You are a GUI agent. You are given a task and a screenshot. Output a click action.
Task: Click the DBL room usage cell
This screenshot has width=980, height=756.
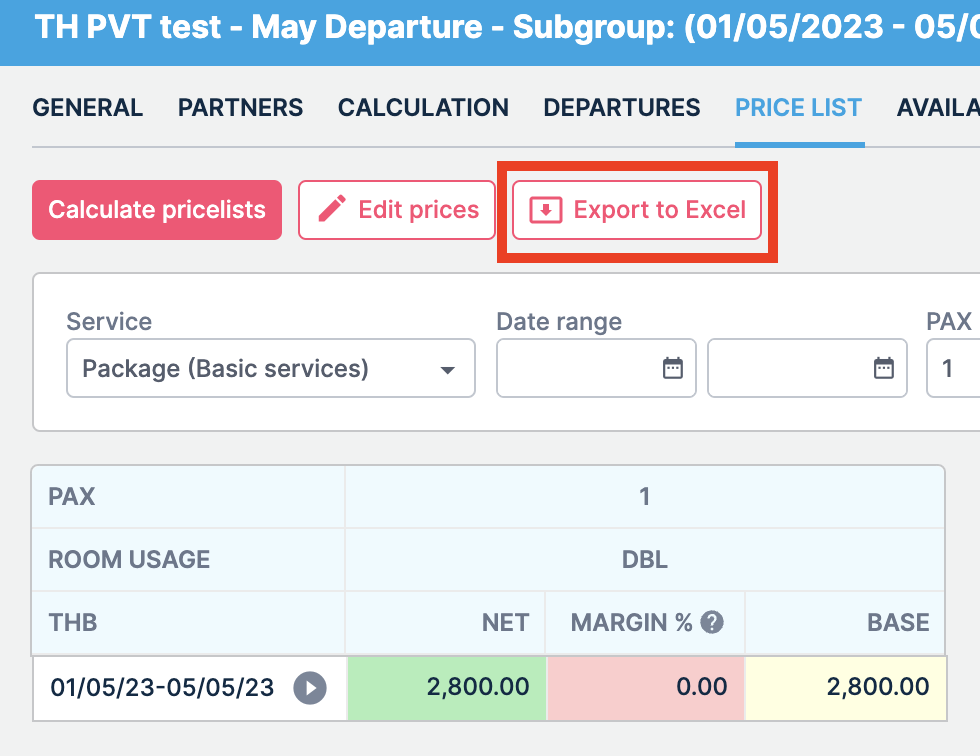click(644, 560)
